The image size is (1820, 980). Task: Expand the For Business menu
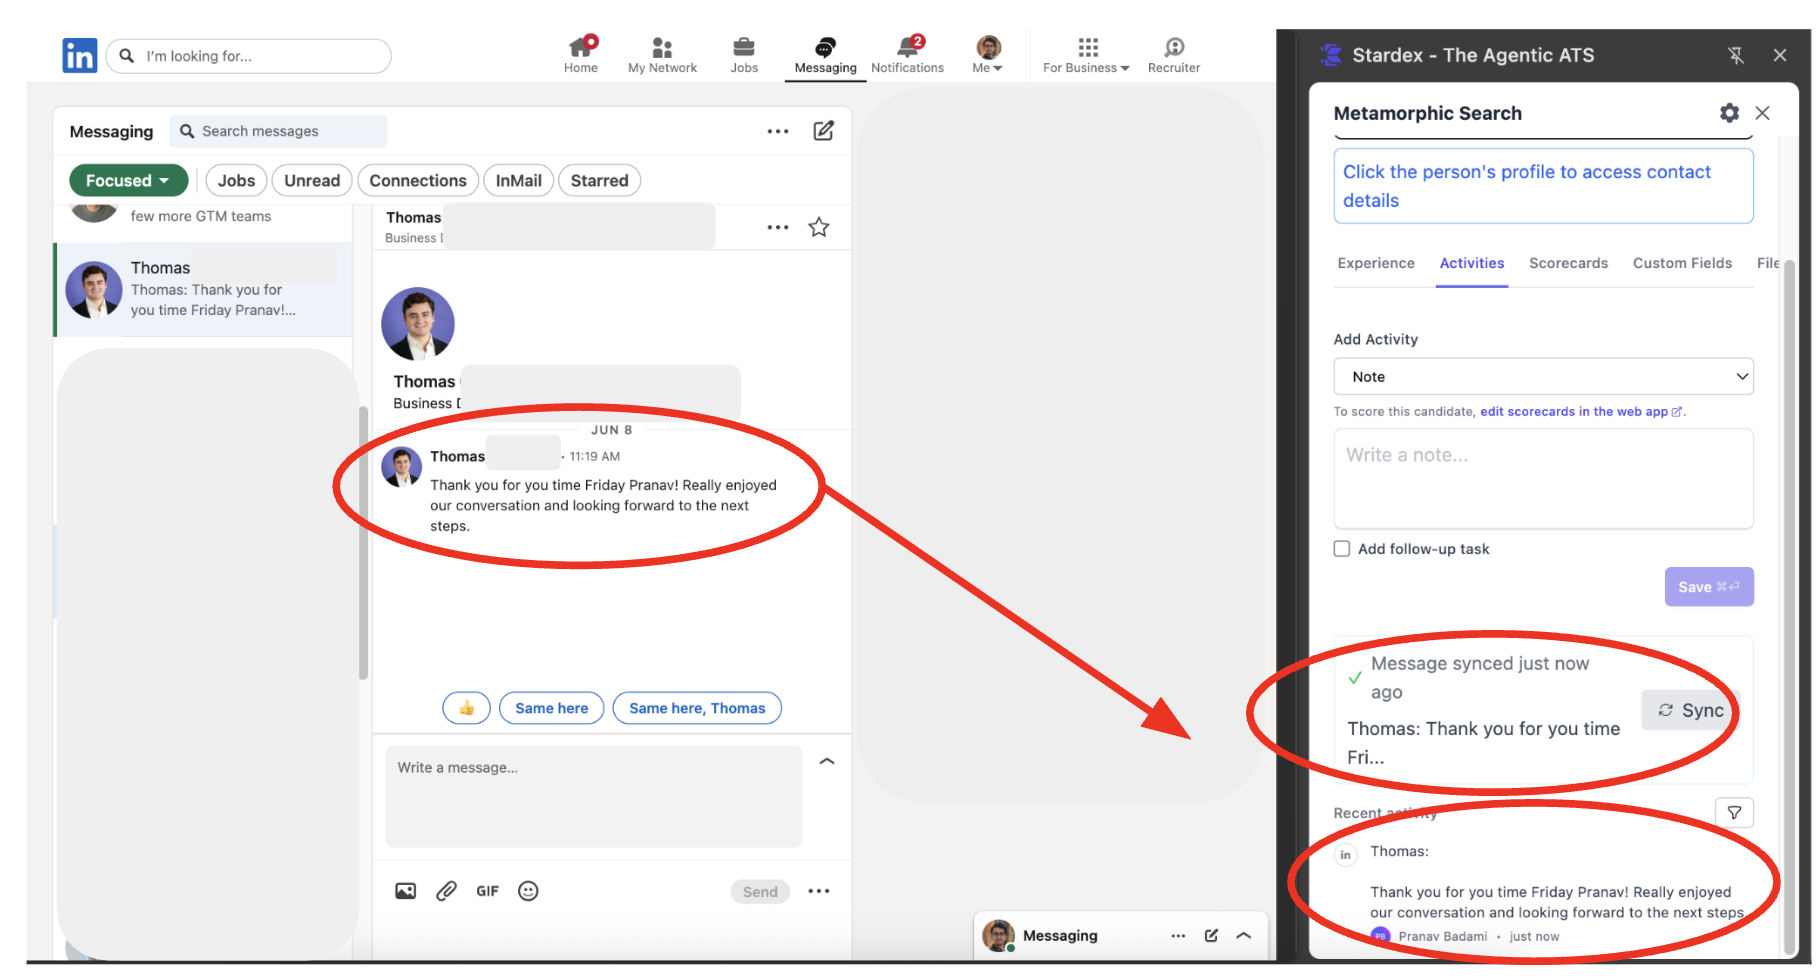pyautogui.click(x=1086, y=55)
